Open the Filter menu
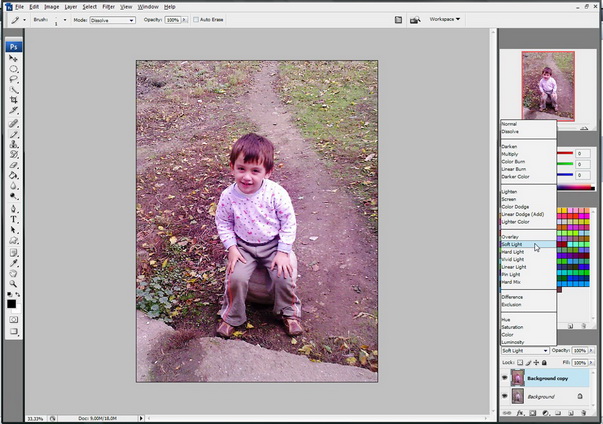 [x=108, y=7]
